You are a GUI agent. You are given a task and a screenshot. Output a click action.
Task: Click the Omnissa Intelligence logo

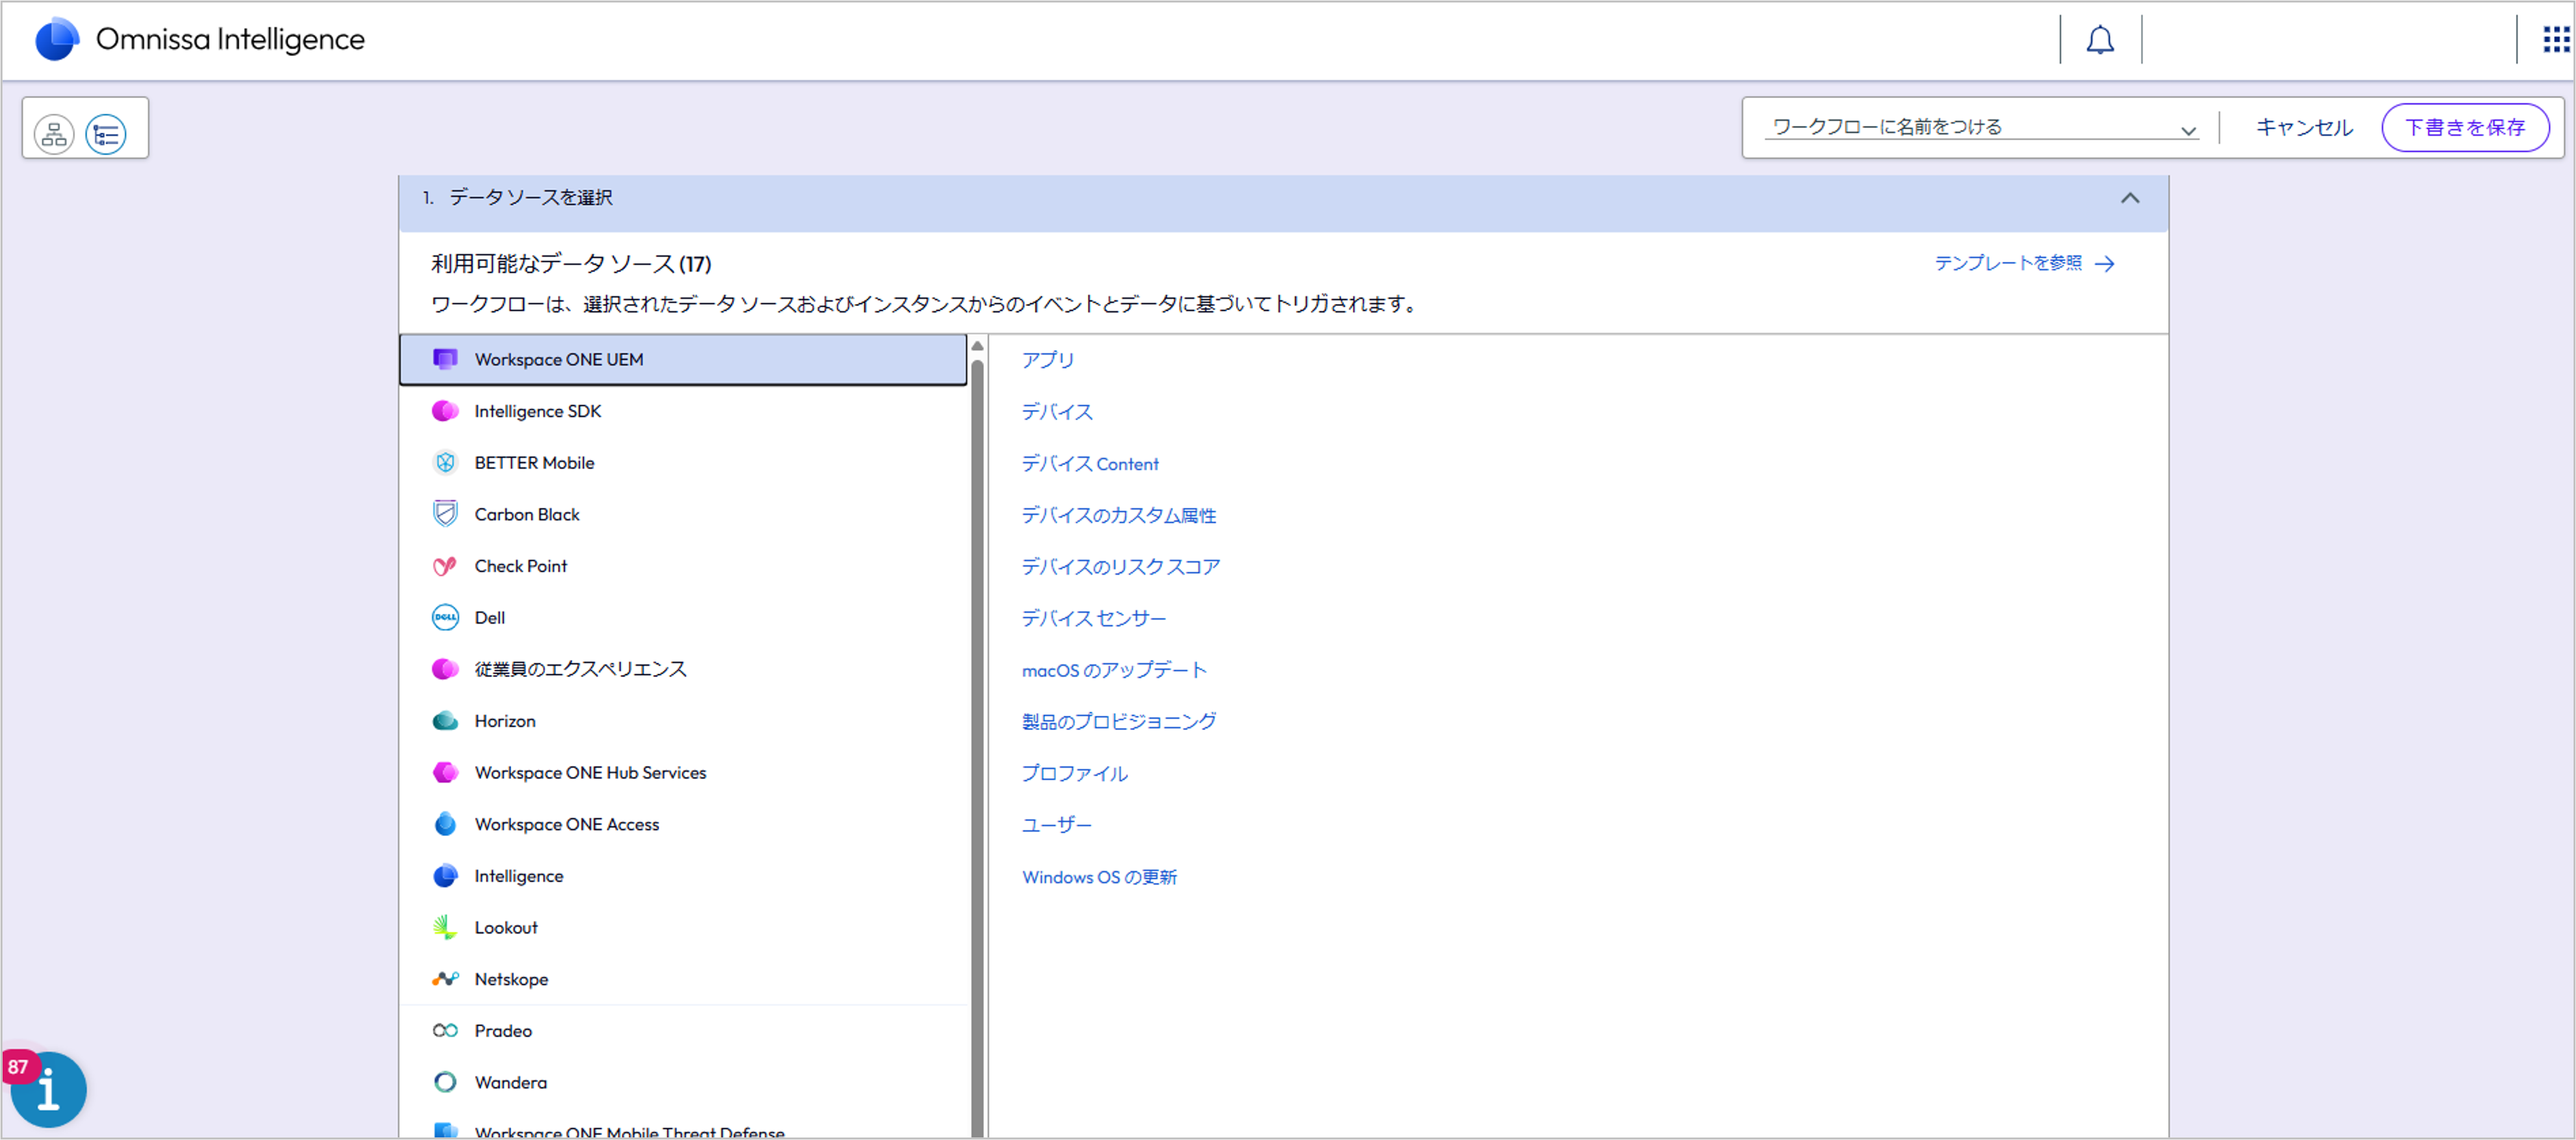click(57, 40)
